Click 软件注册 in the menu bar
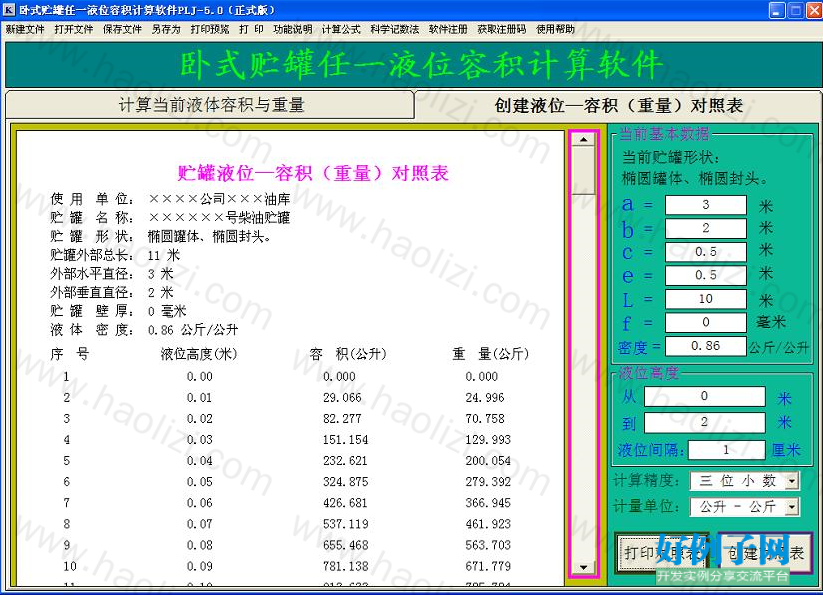The height and width of the screenshot is (595, 823). (448, 29)
